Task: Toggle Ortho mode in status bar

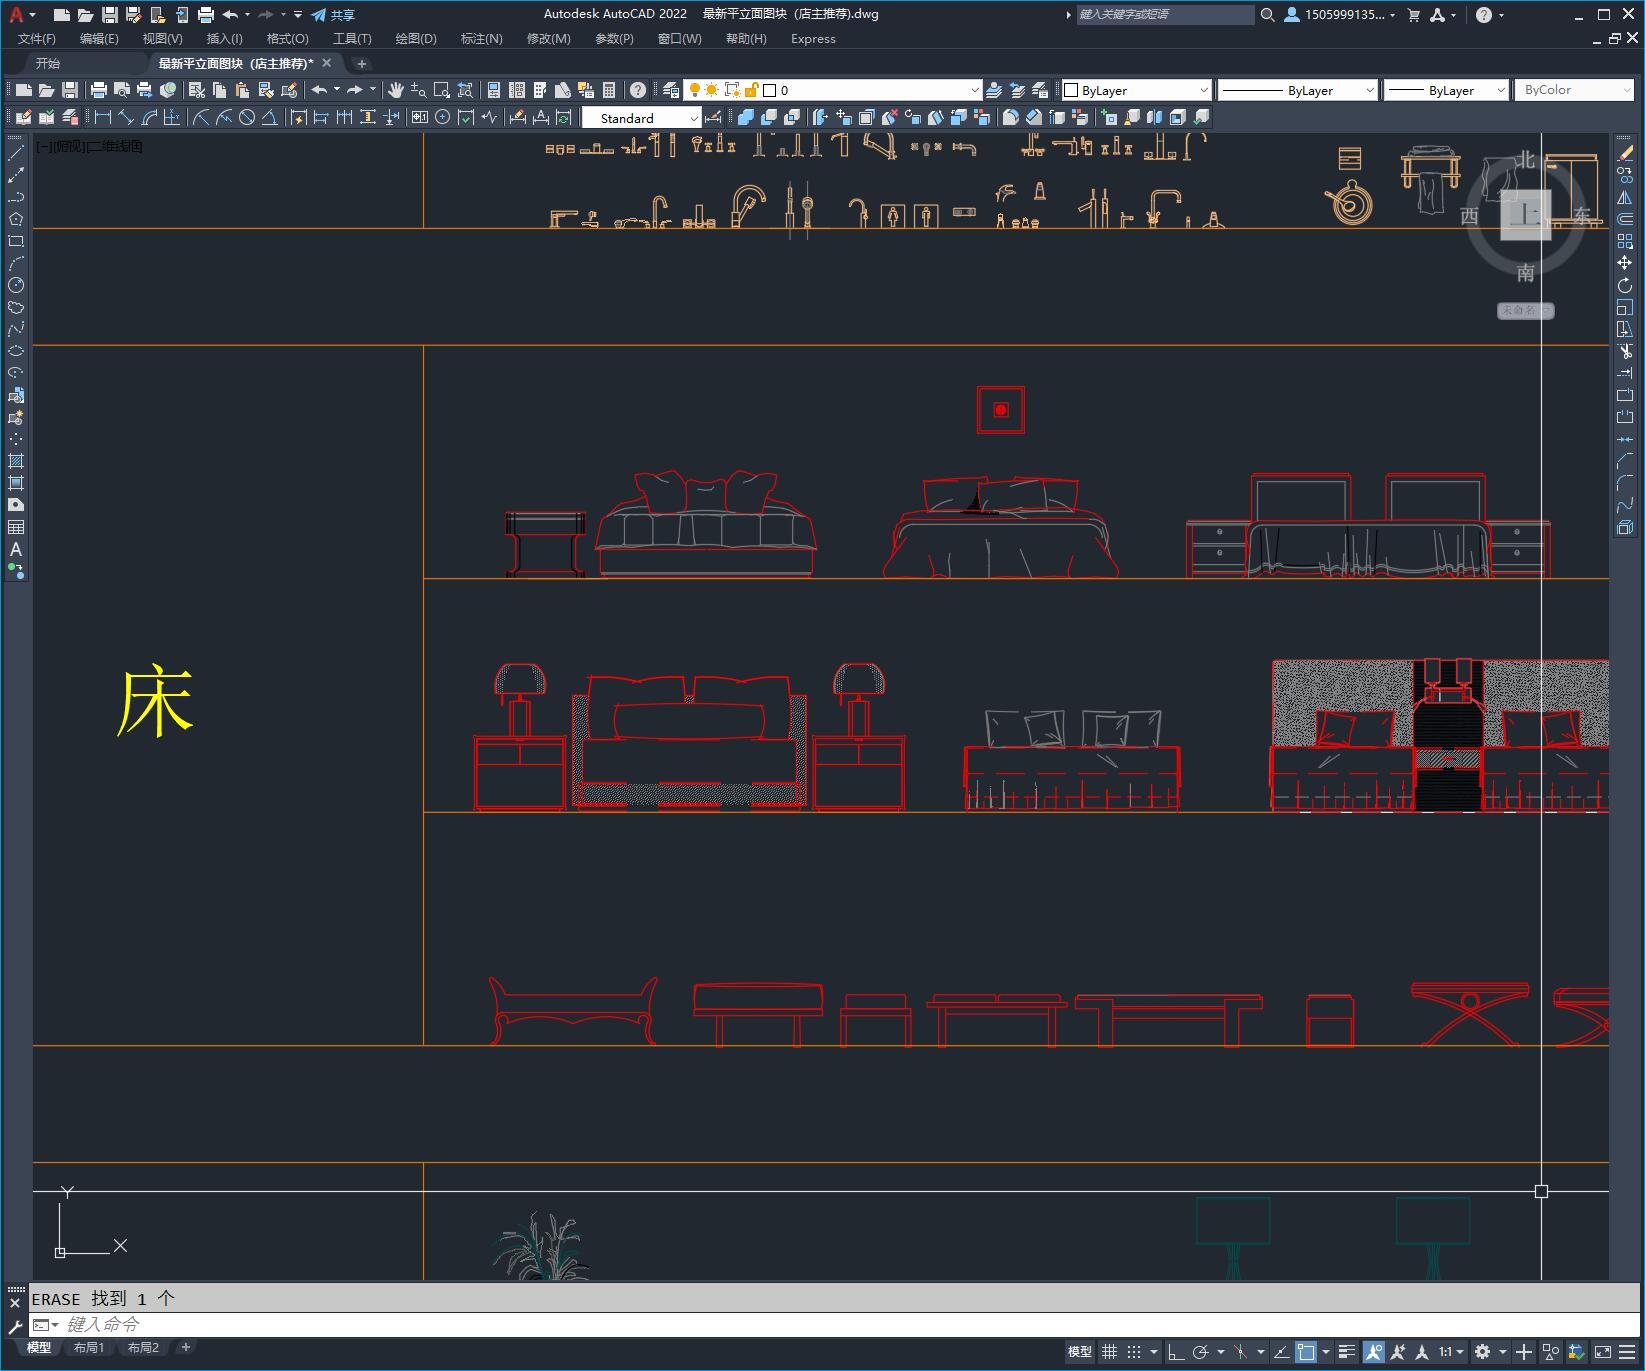Action: (1176, 1352)
